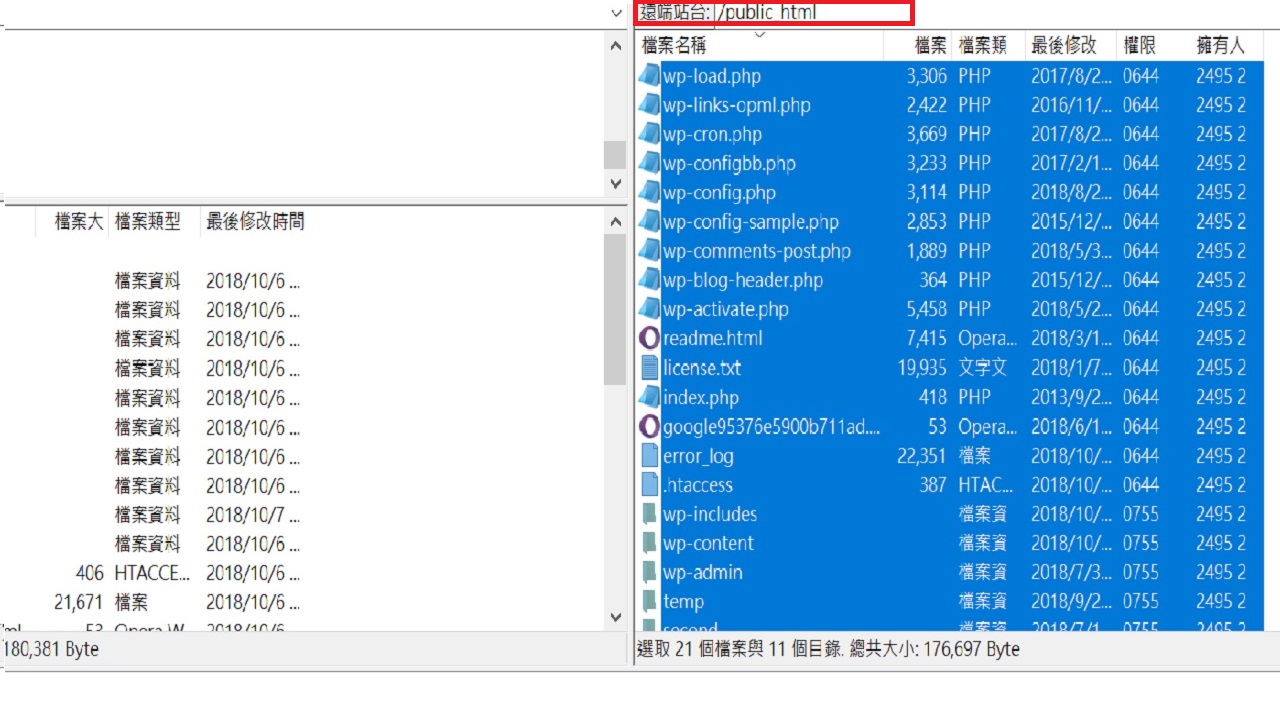Image resolution: width=1280 pixels, height=720 pixels.
Task: Click the readme.html Opera icon
Action: pos(649,338)
